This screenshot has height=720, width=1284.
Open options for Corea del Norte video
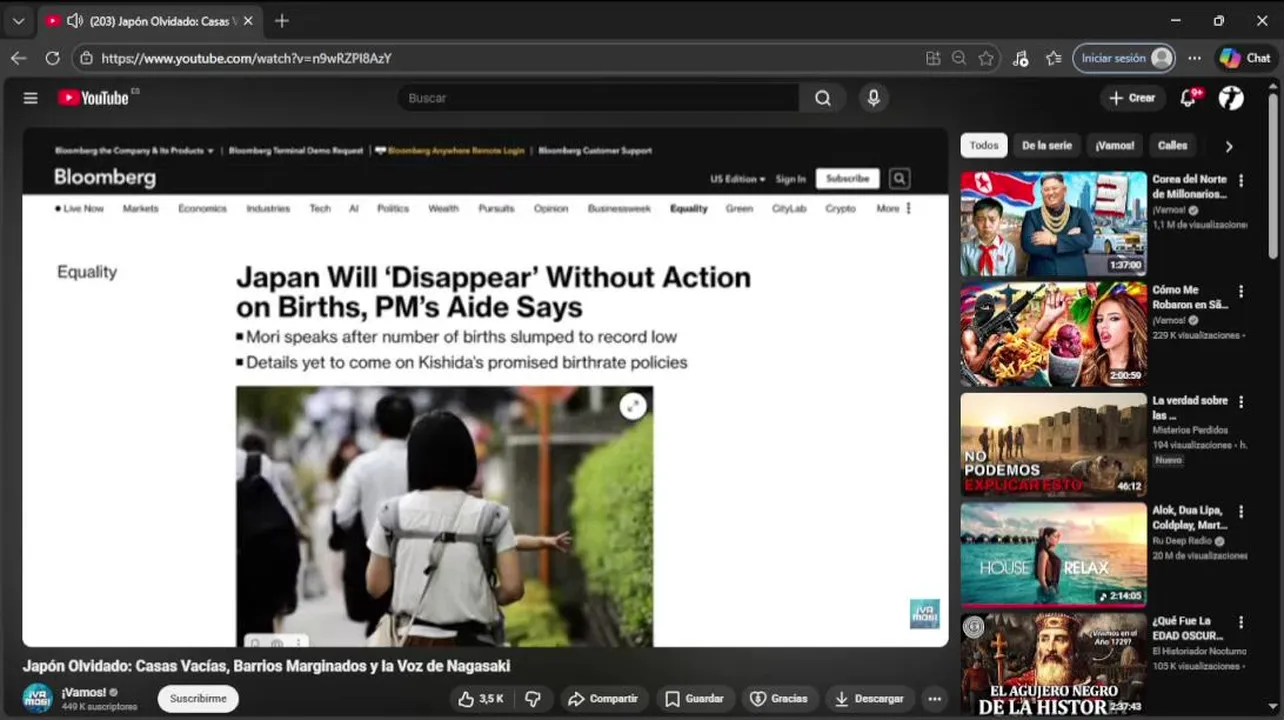[x=1241, y=181]
